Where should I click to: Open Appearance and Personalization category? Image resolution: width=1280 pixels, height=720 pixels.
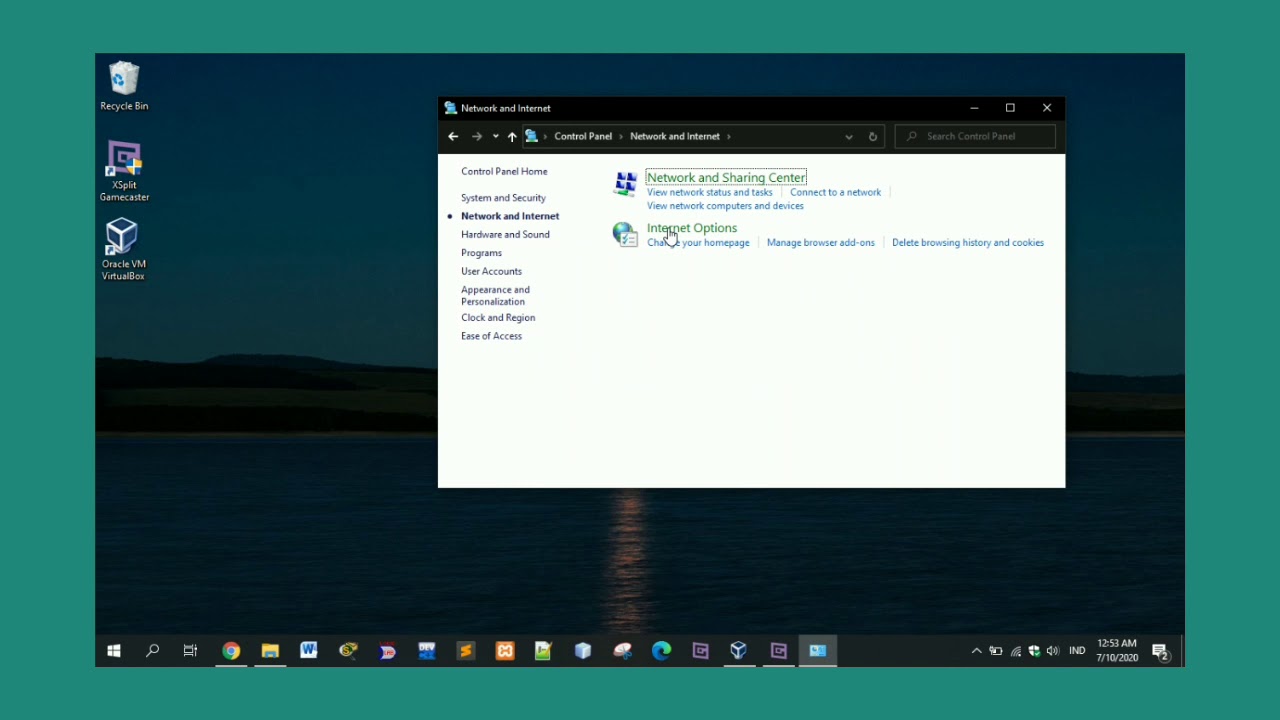495,295
